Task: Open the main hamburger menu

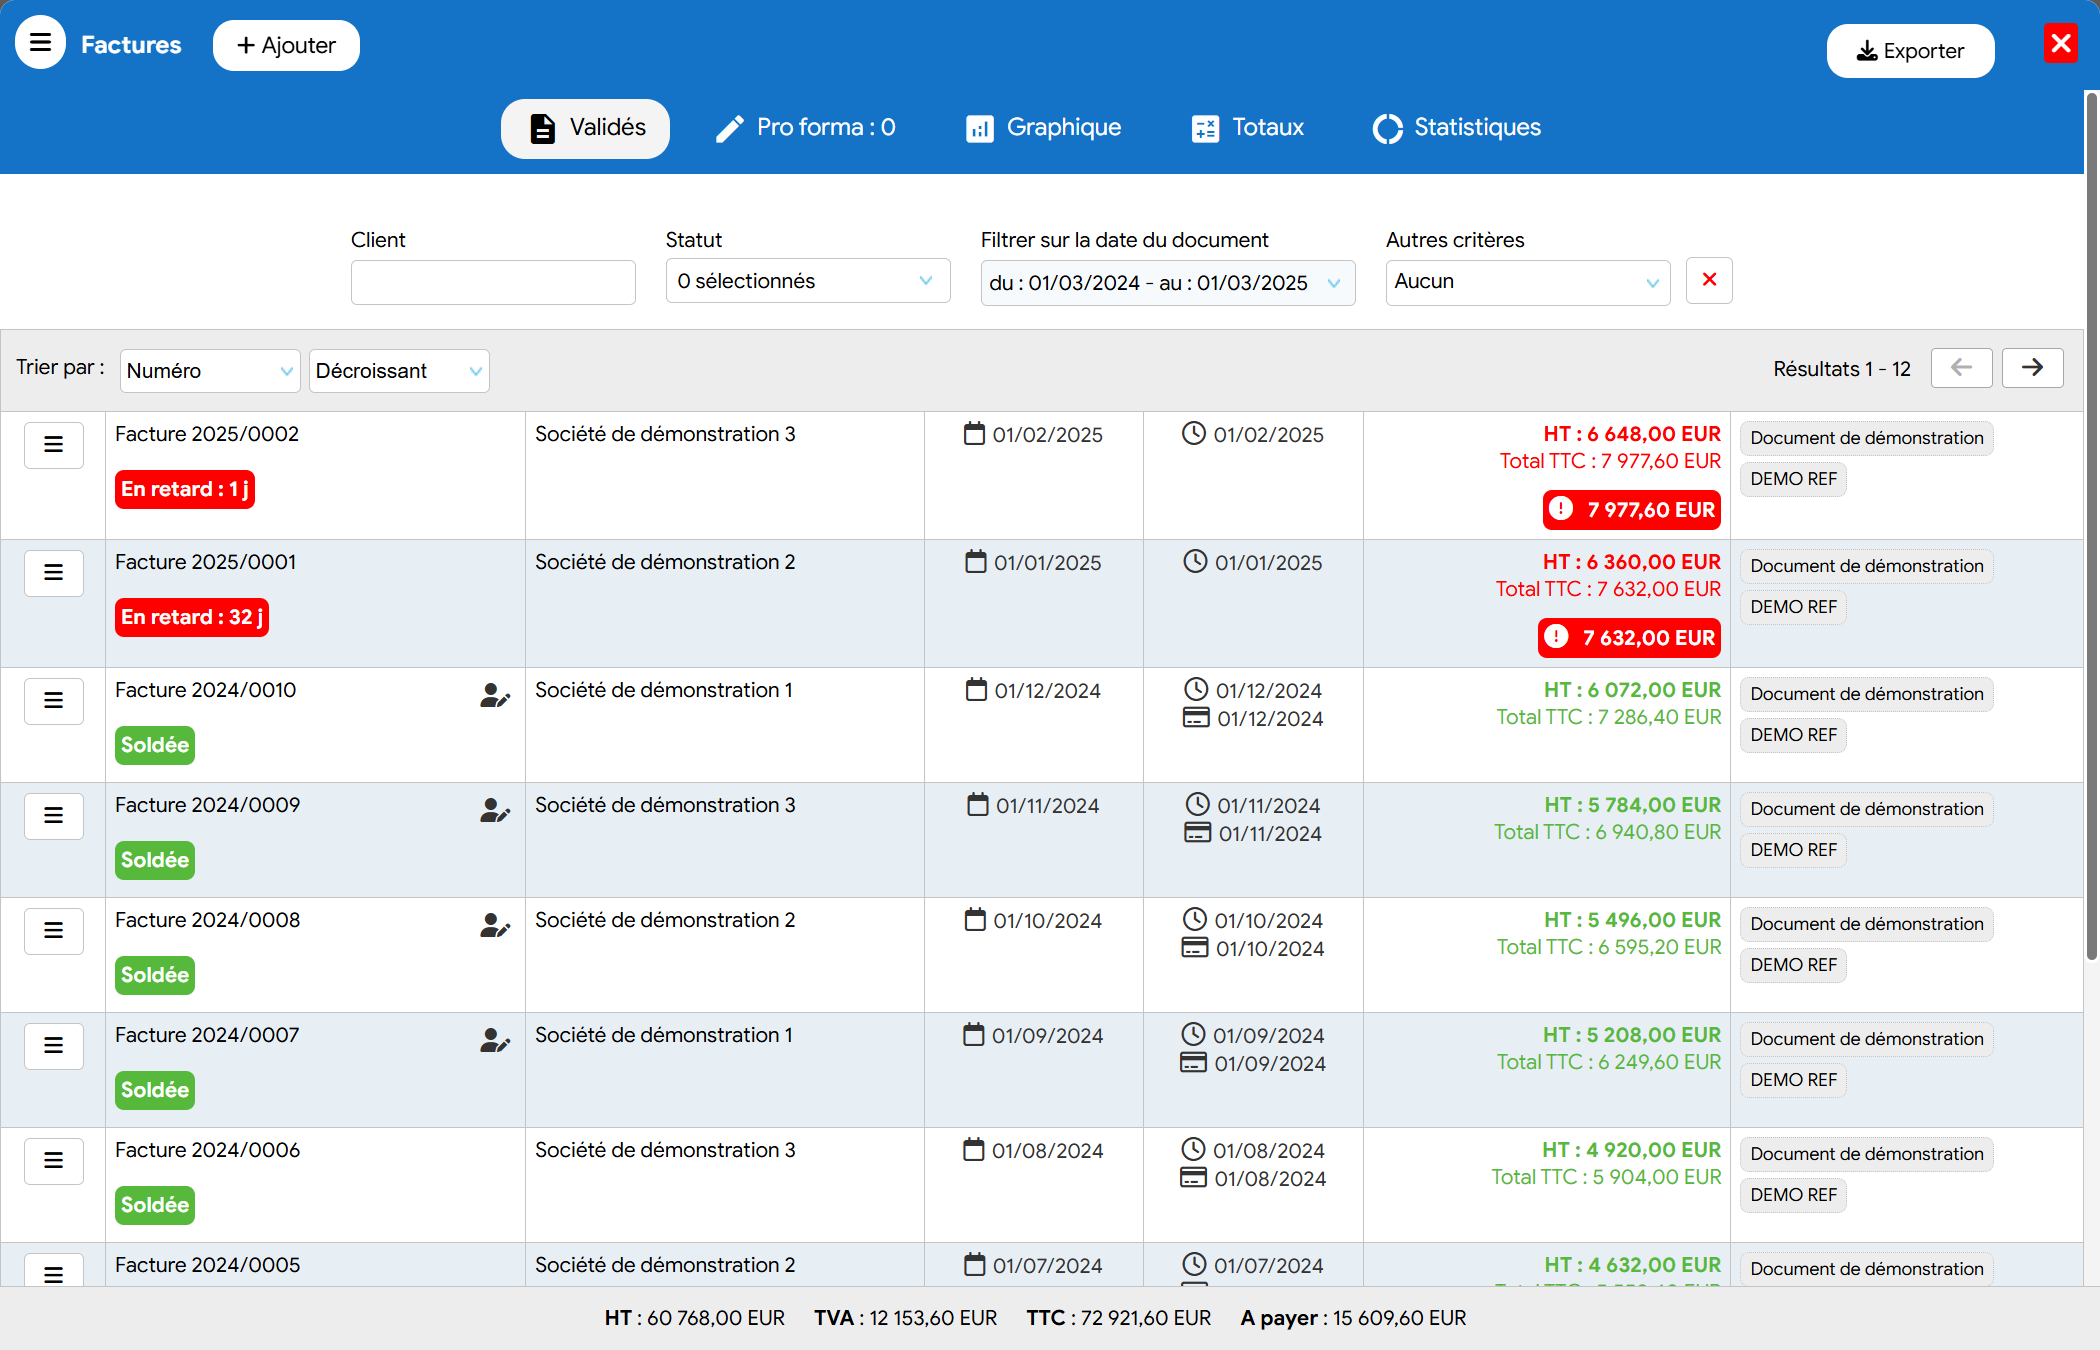Action: point(40,43)
